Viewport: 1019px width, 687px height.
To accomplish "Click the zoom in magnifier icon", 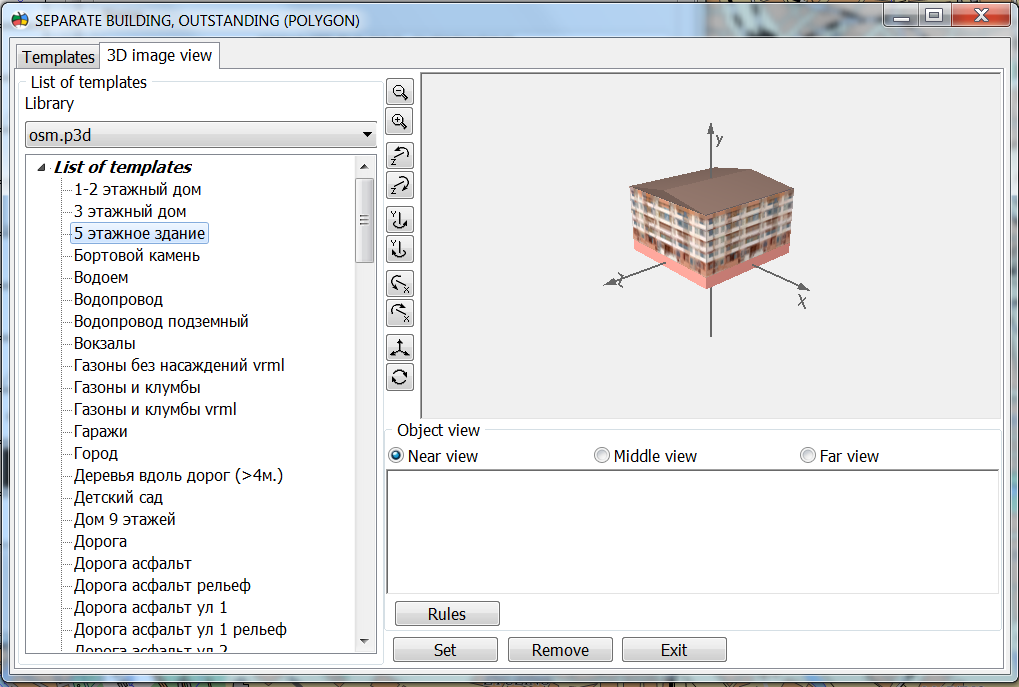I will [400, 122].
